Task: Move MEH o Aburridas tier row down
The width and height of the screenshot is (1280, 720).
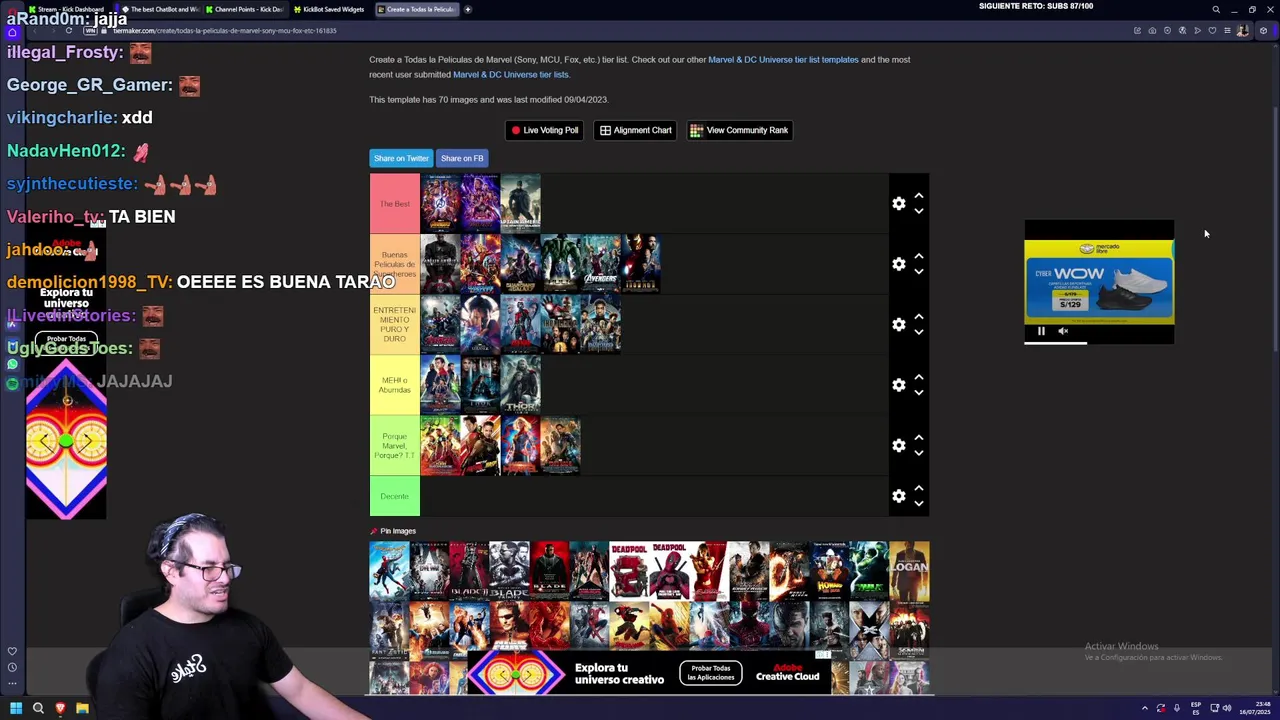Action: pos(918,392)
